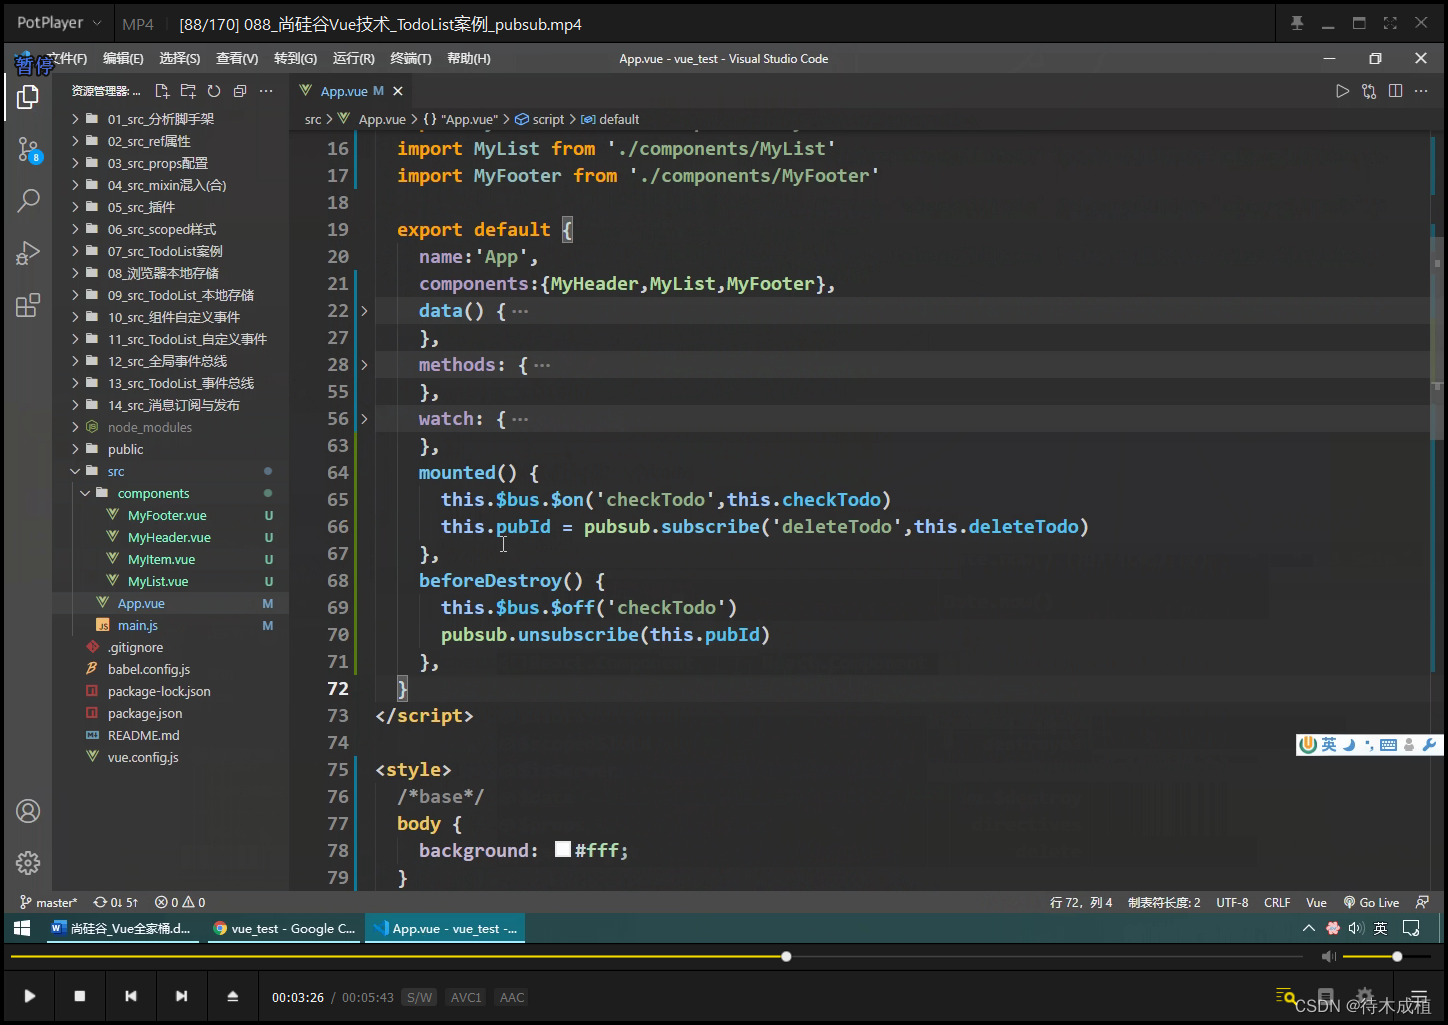
Task: Open editor more actions ellipsis
Action: tap(1421, 91)
